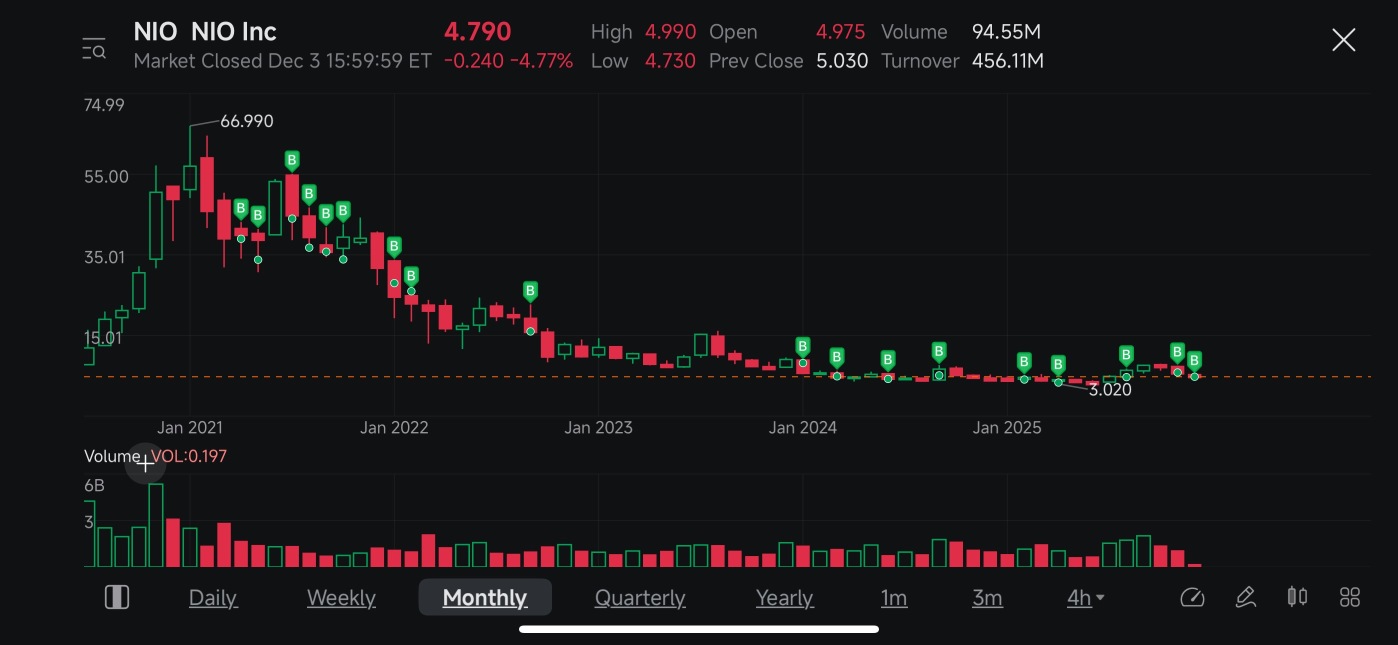Tap the B buy marker near Jan 2024
Viewport: 1398px width, 645px height.
pos(802,347)
